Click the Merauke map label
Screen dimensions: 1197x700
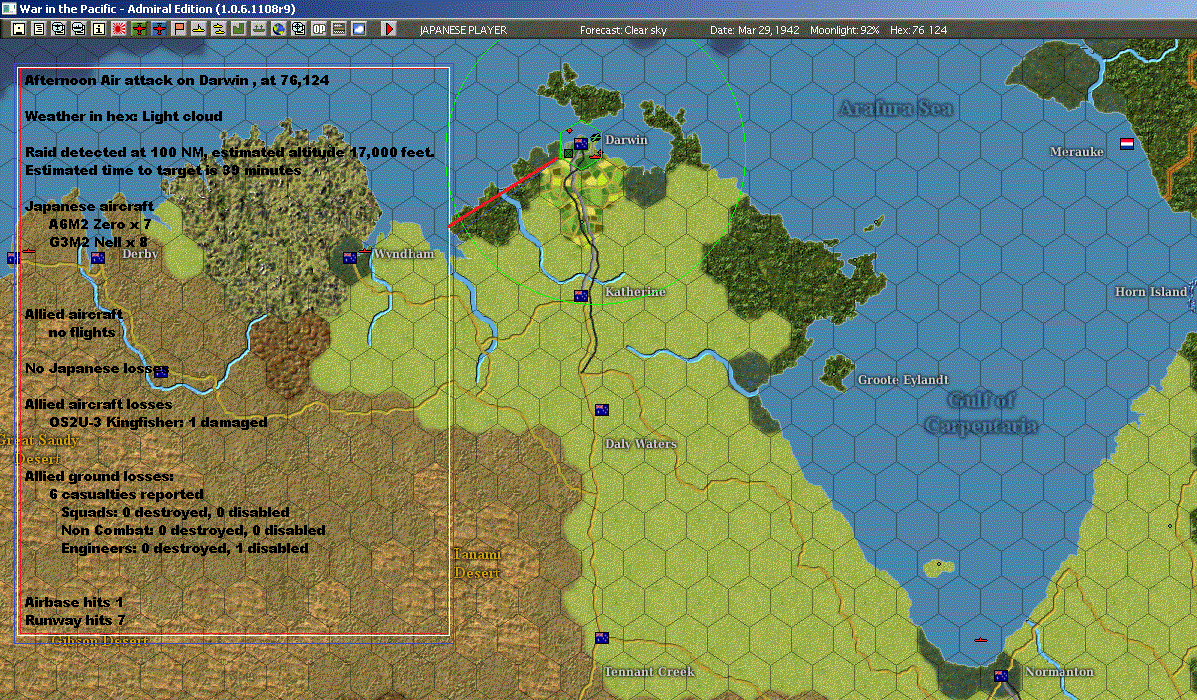point(1076,152)
